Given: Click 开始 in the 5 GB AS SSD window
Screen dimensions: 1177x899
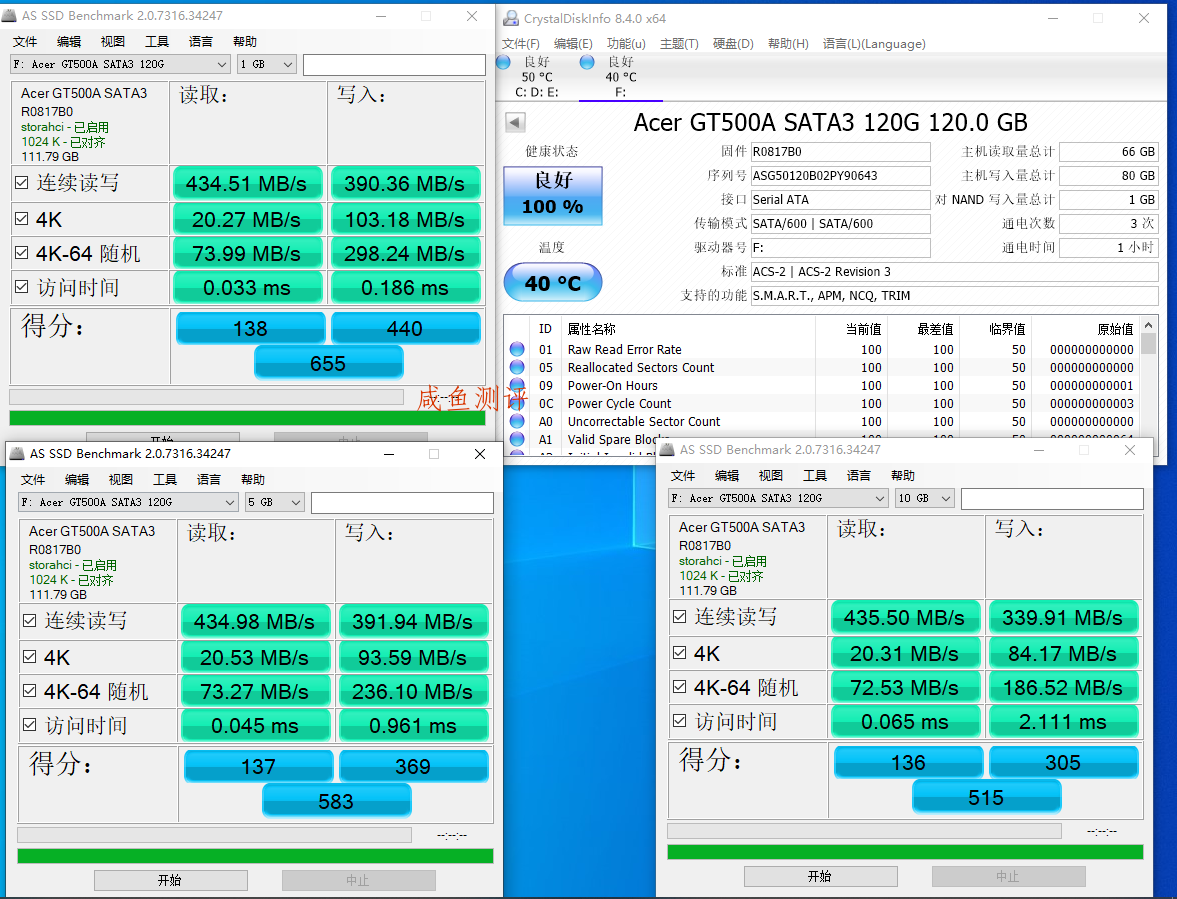Looking at the screenshot, I should coord(170,879).
